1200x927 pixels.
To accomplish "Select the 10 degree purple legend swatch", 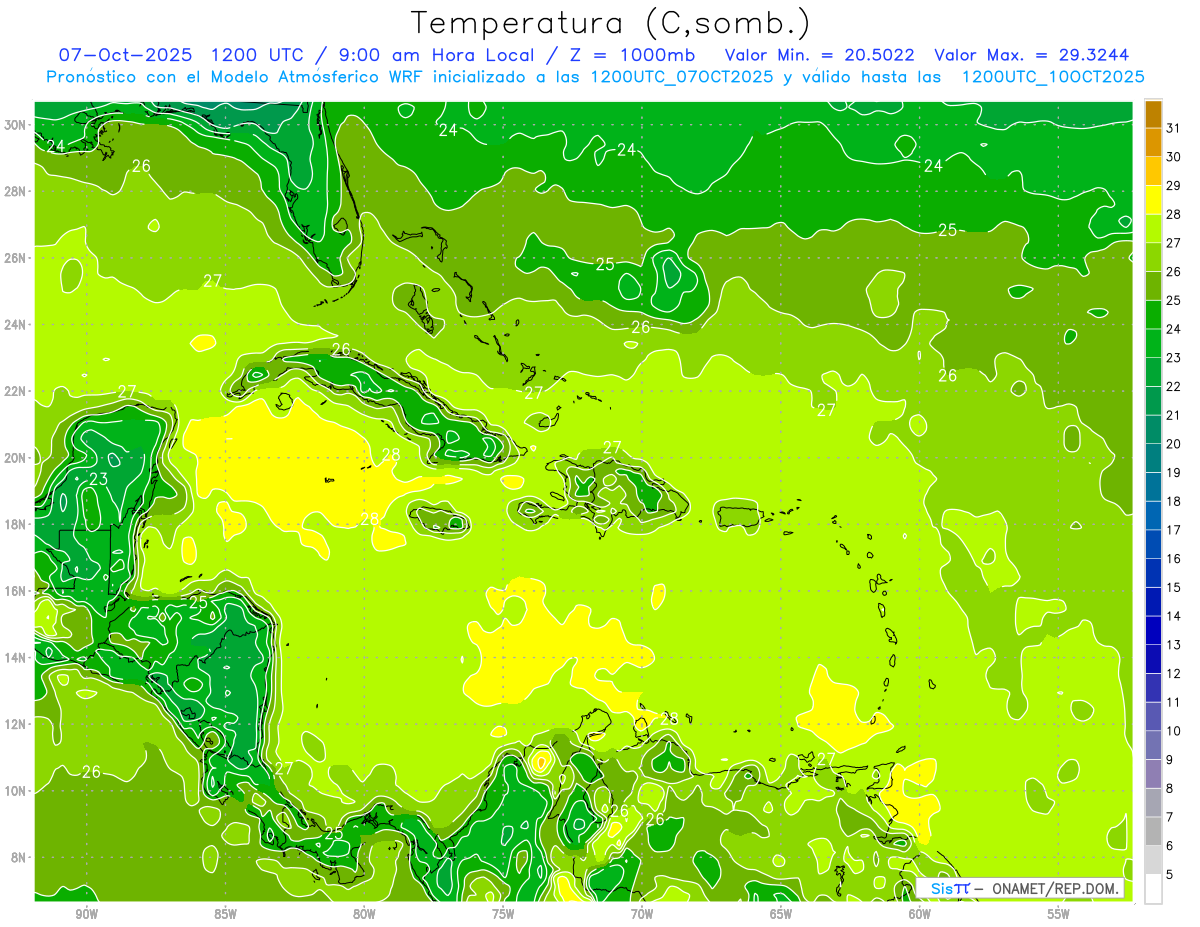I will click(1153, 745).
